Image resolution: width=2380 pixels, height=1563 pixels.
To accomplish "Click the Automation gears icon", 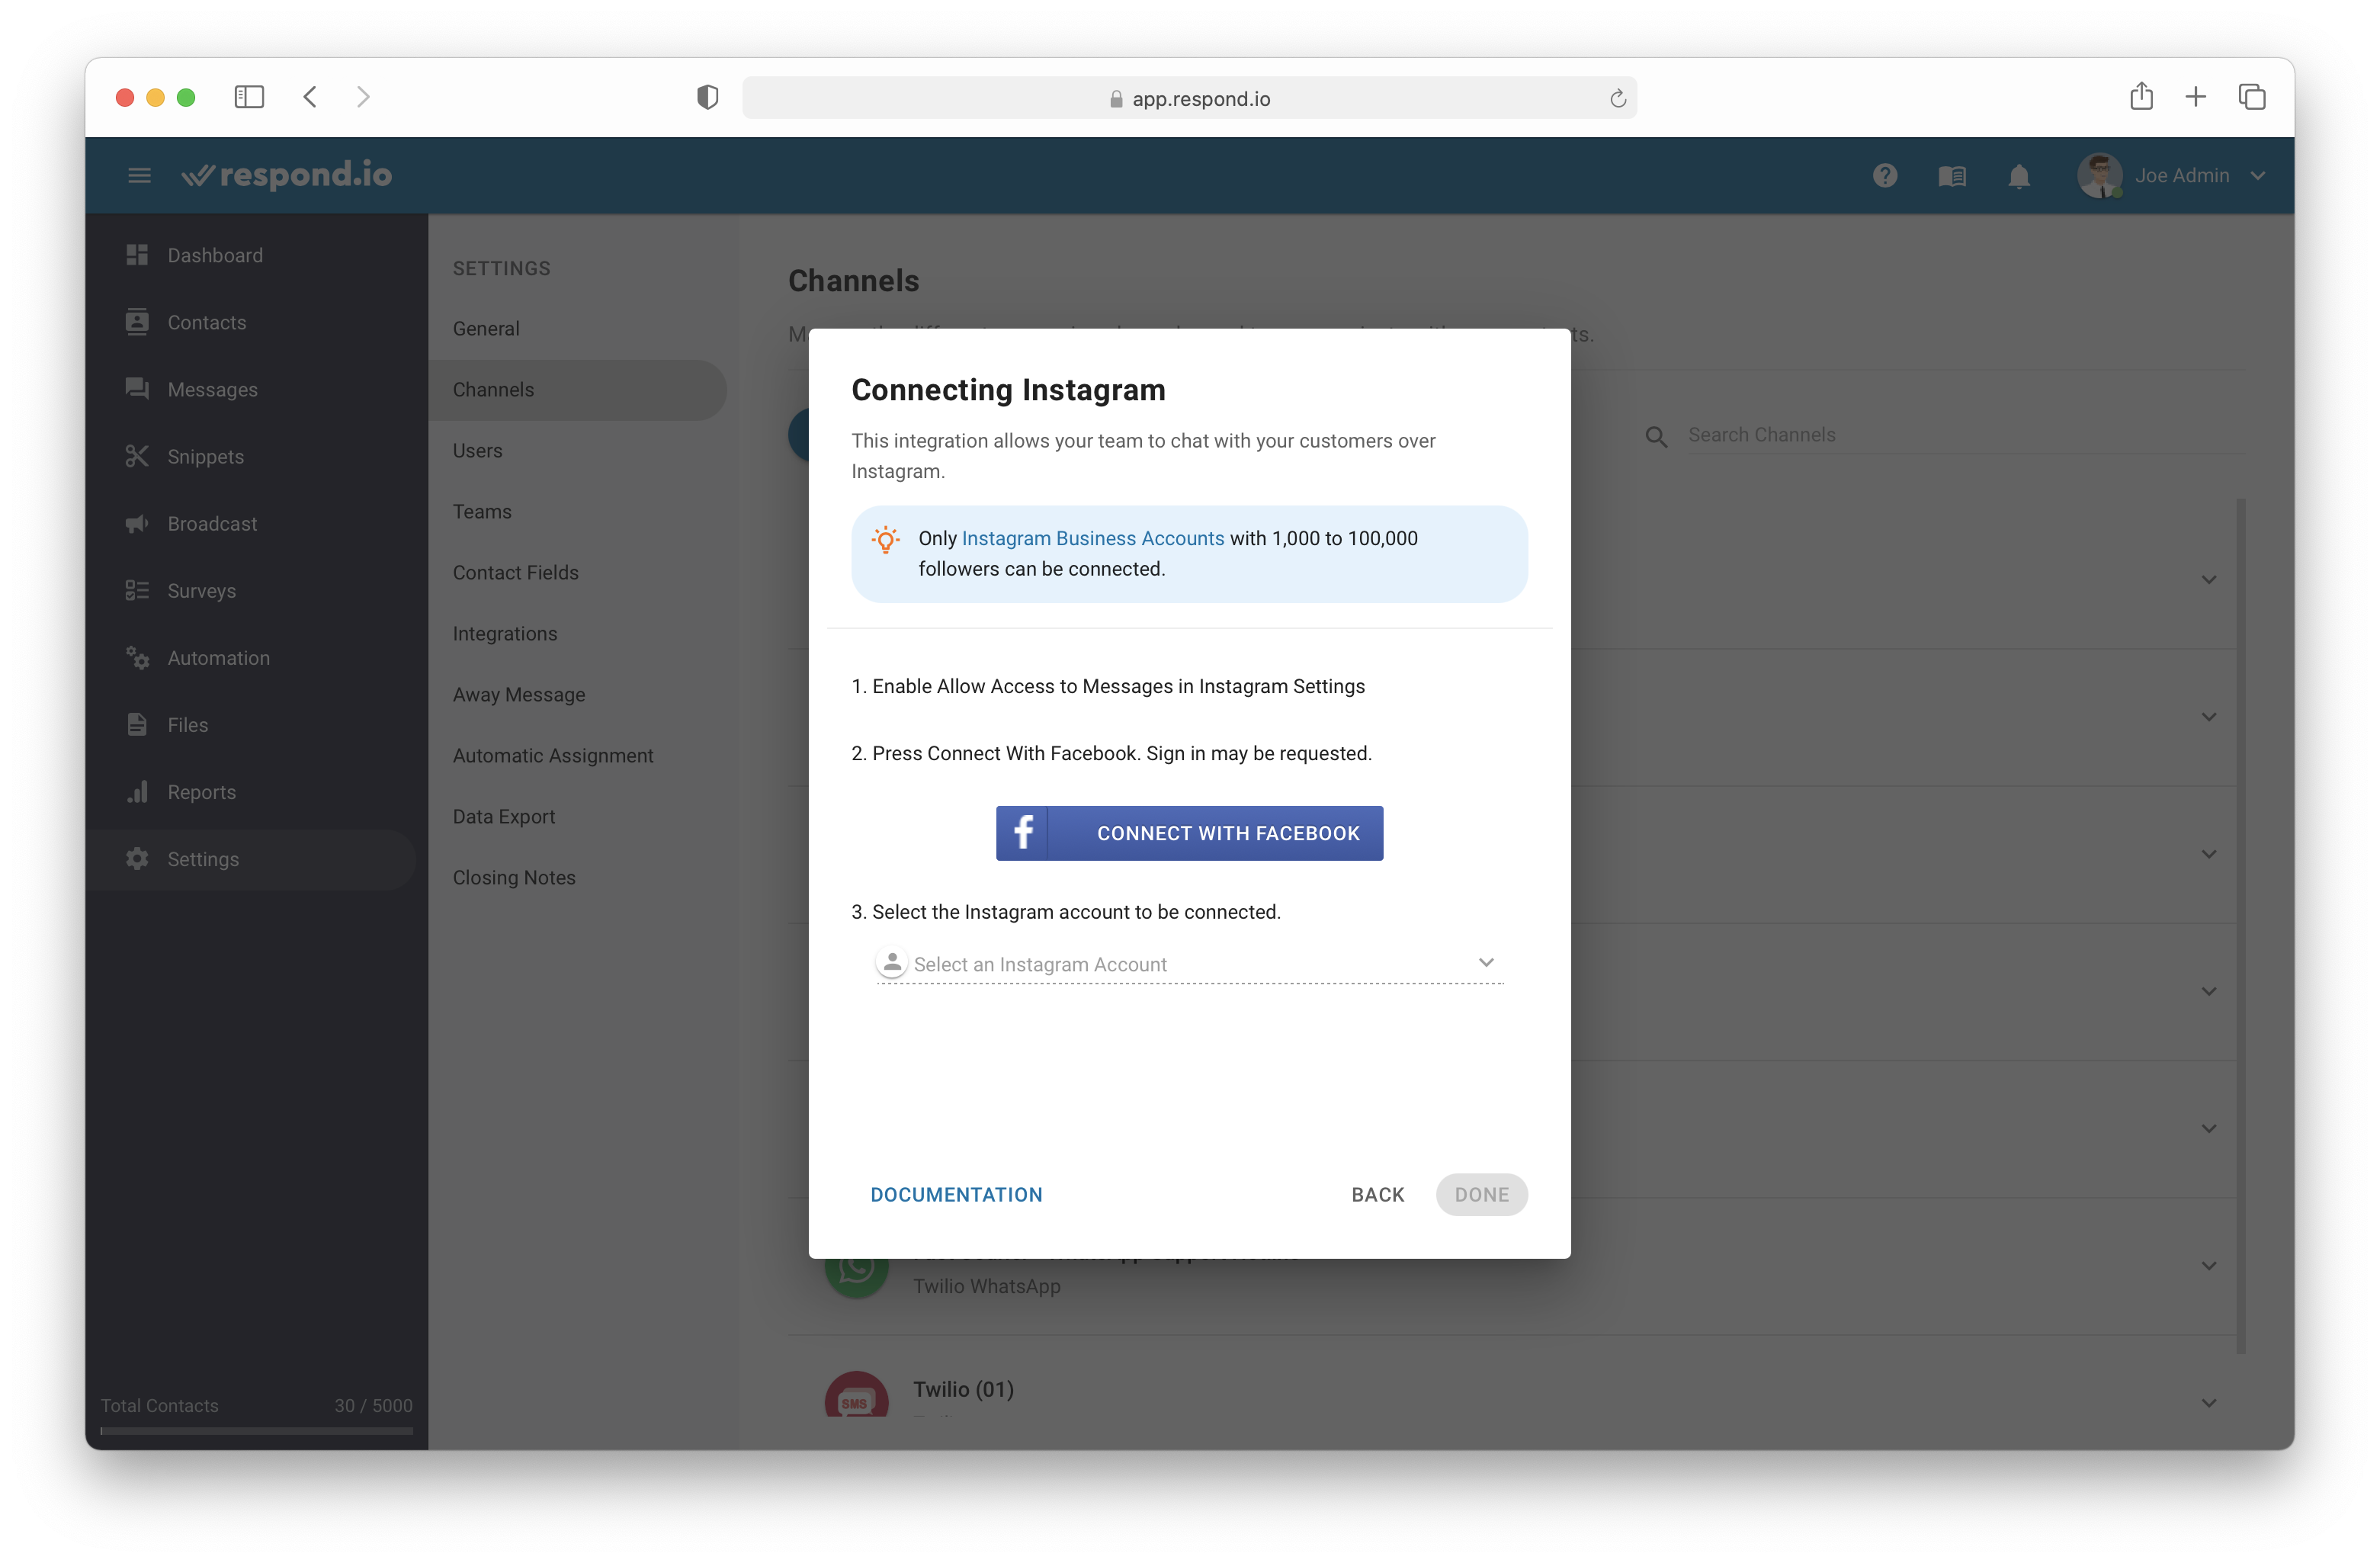I will pos(137,657).
